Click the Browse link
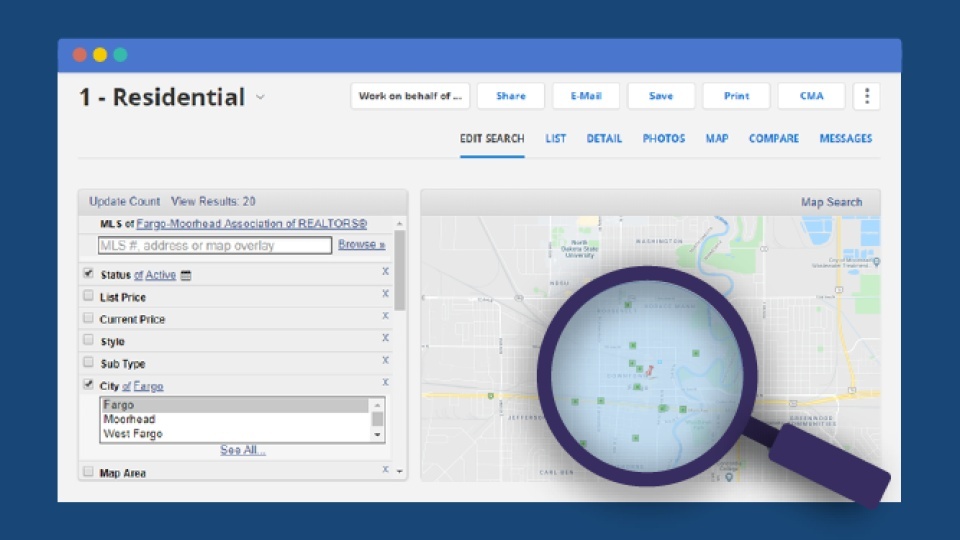 (x=361, y=244)
